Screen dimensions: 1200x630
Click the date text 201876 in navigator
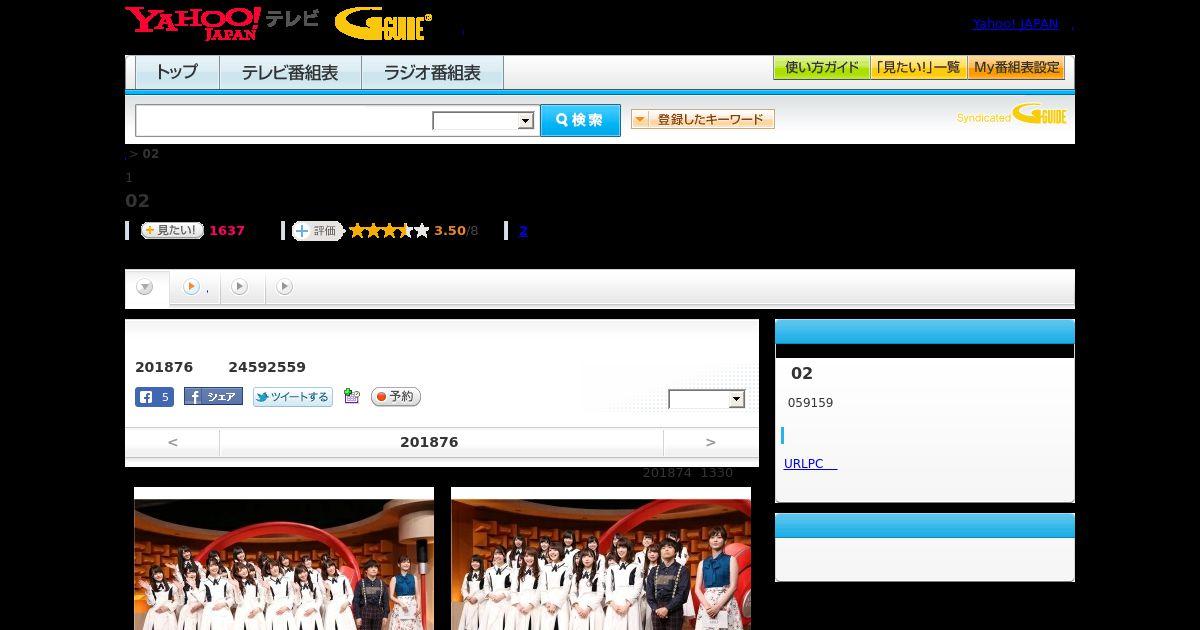coord(429,442)
